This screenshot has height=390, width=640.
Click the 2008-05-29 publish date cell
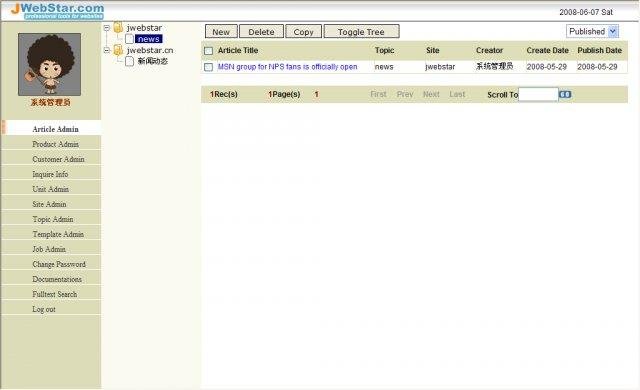pyautogui.click(x=597, y=67)
